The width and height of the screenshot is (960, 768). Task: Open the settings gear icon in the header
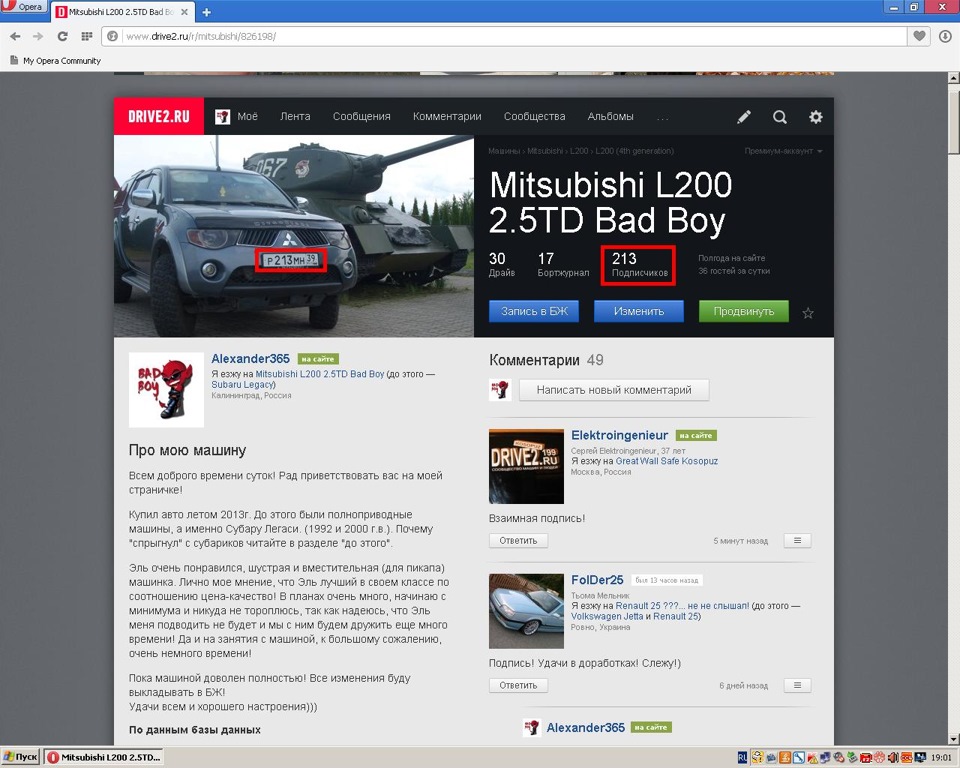(816, 117)
